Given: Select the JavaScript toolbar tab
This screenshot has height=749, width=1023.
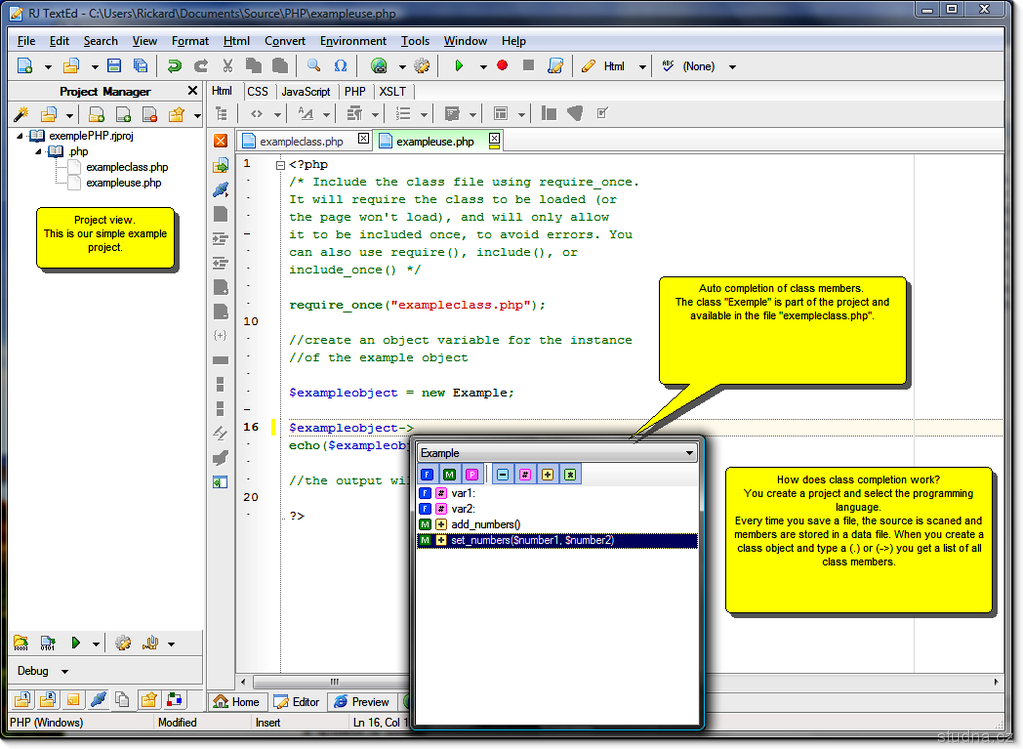Looking at the screenshot, I should coord(305,91).
